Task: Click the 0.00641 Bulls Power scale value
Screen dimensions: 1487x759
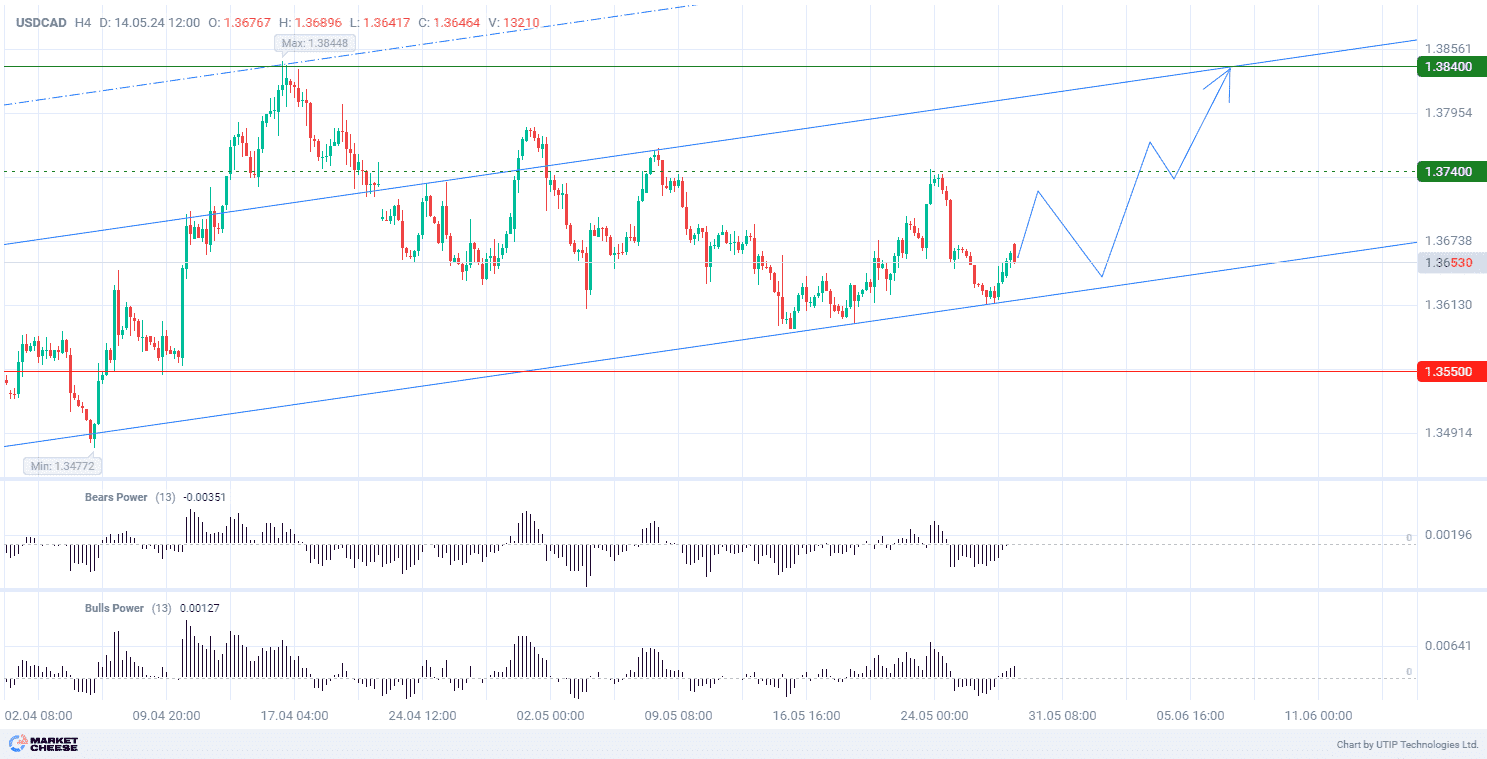Action: [1447, 646]
